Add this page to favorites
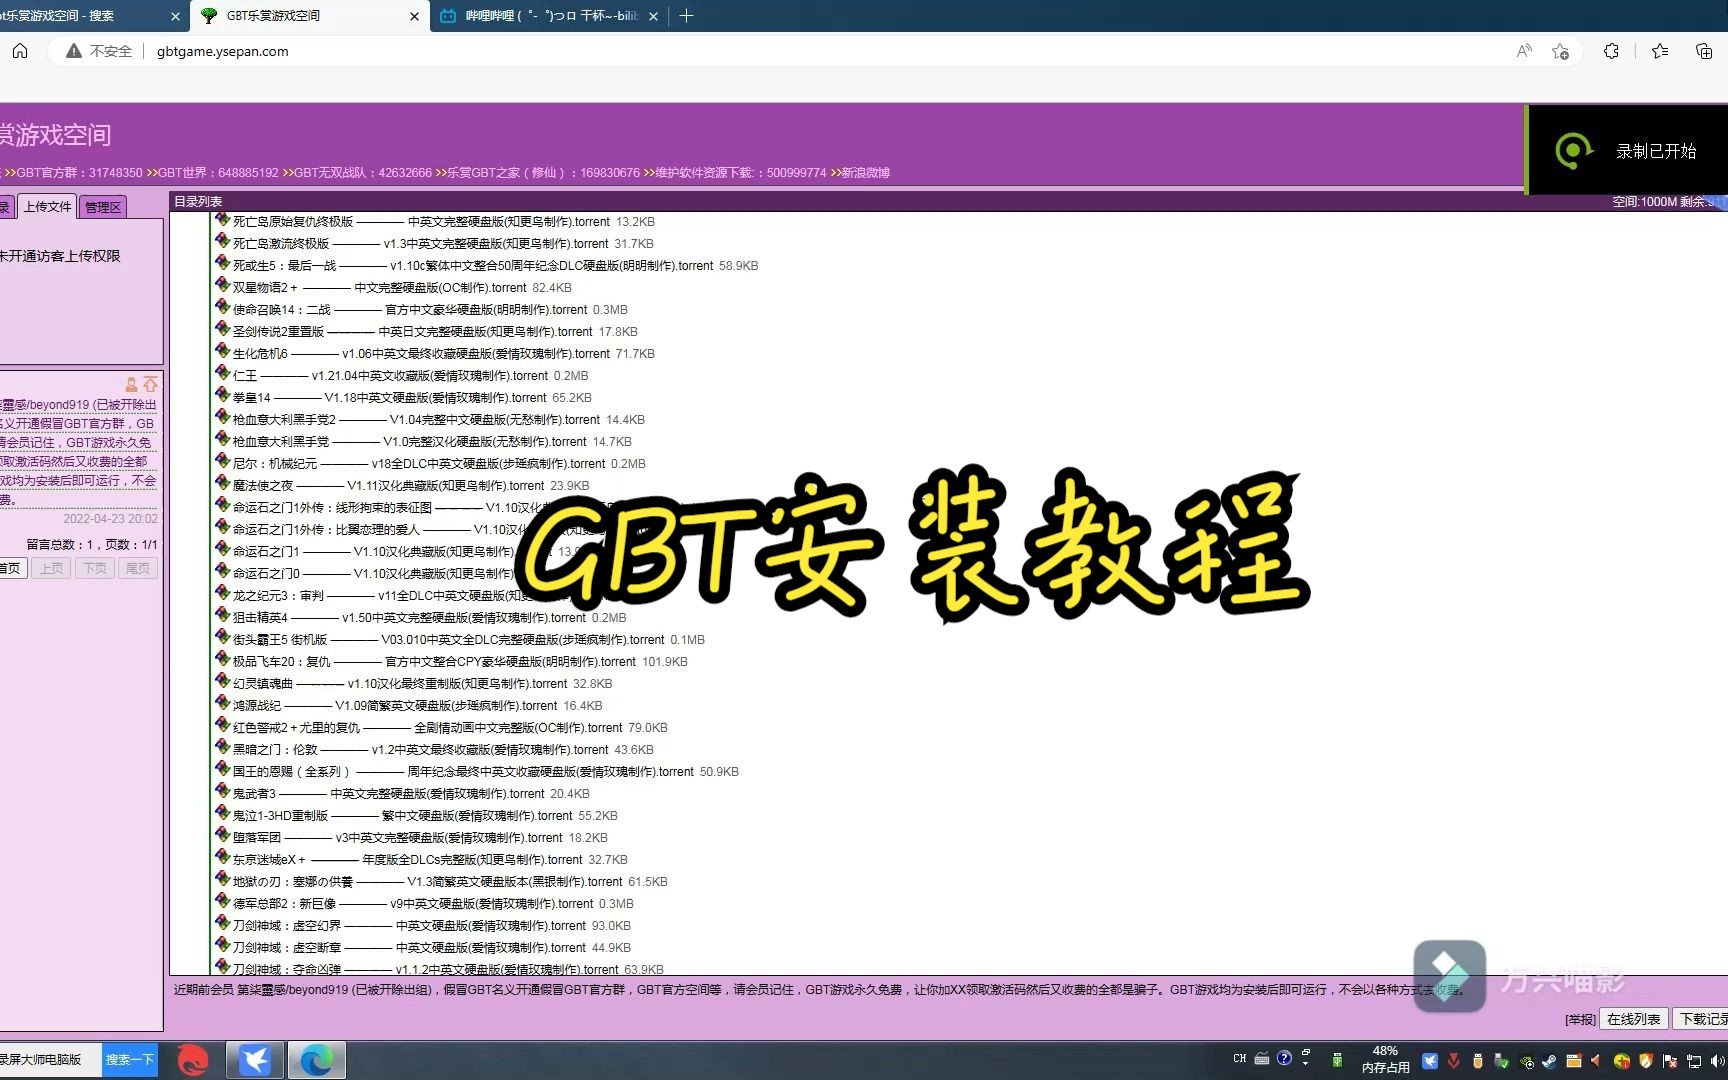 click(x=1560, y=51)
